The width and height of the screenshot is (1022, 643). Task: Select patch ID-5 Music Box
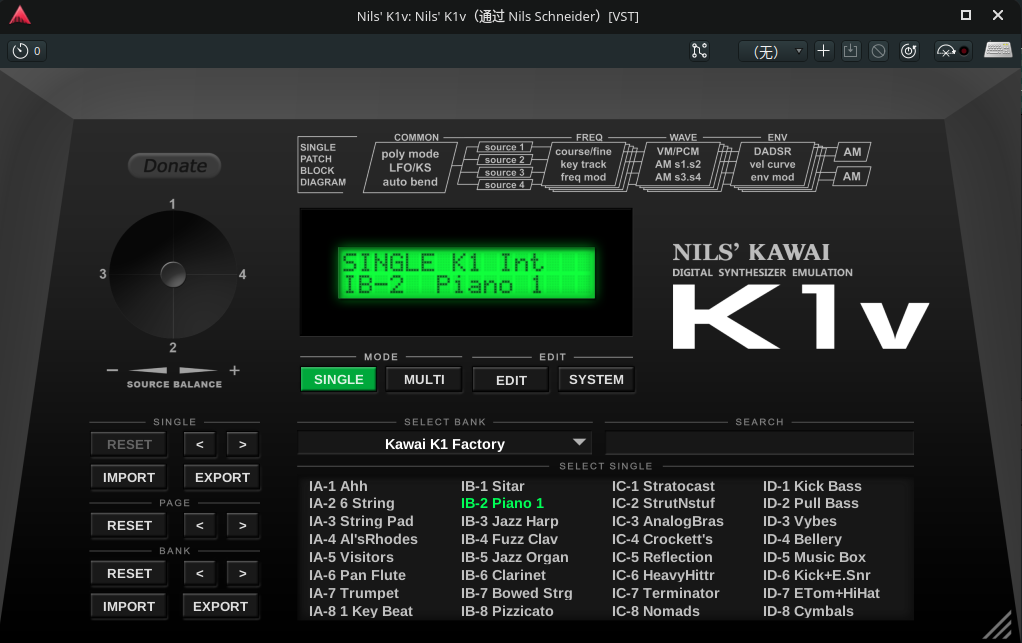pyautogui.click(x=814, y=557)
